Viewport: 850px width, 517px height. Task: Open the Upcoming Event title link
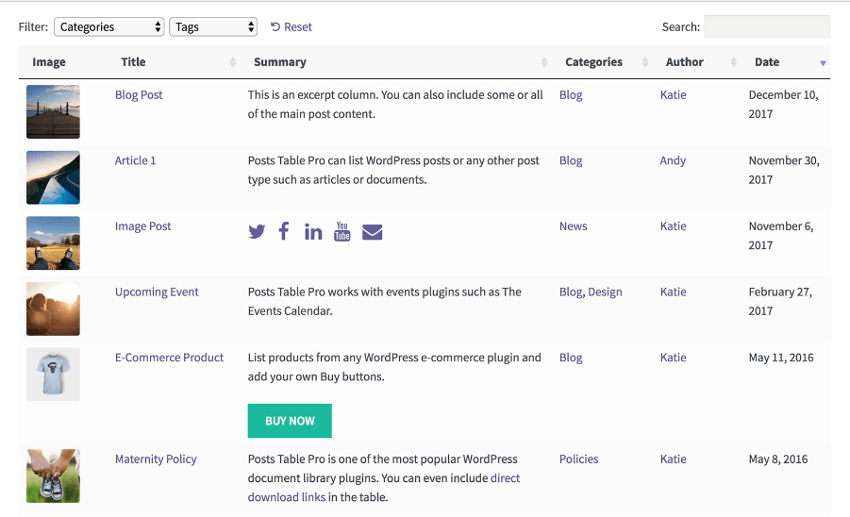pos(156,292)
